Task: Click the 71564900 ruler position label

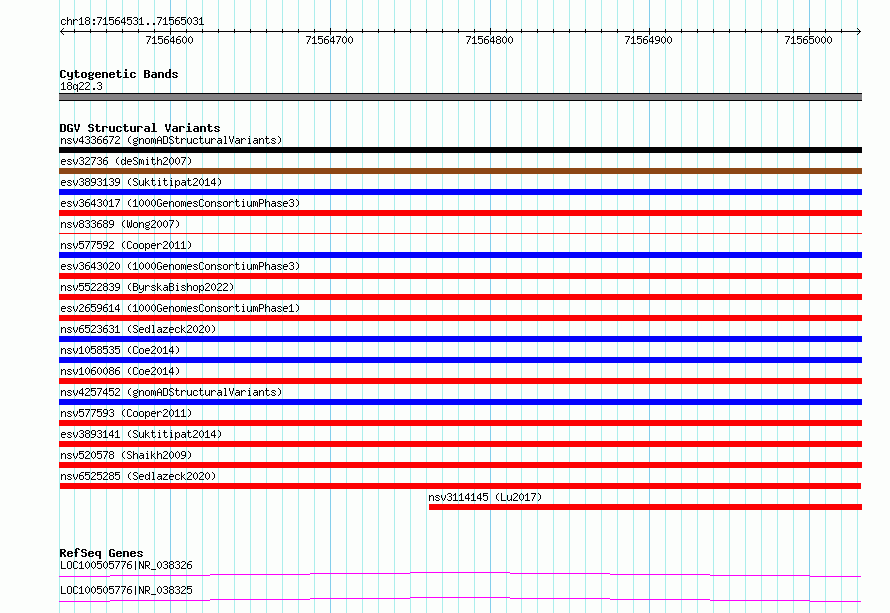Action: click(648, 40)
